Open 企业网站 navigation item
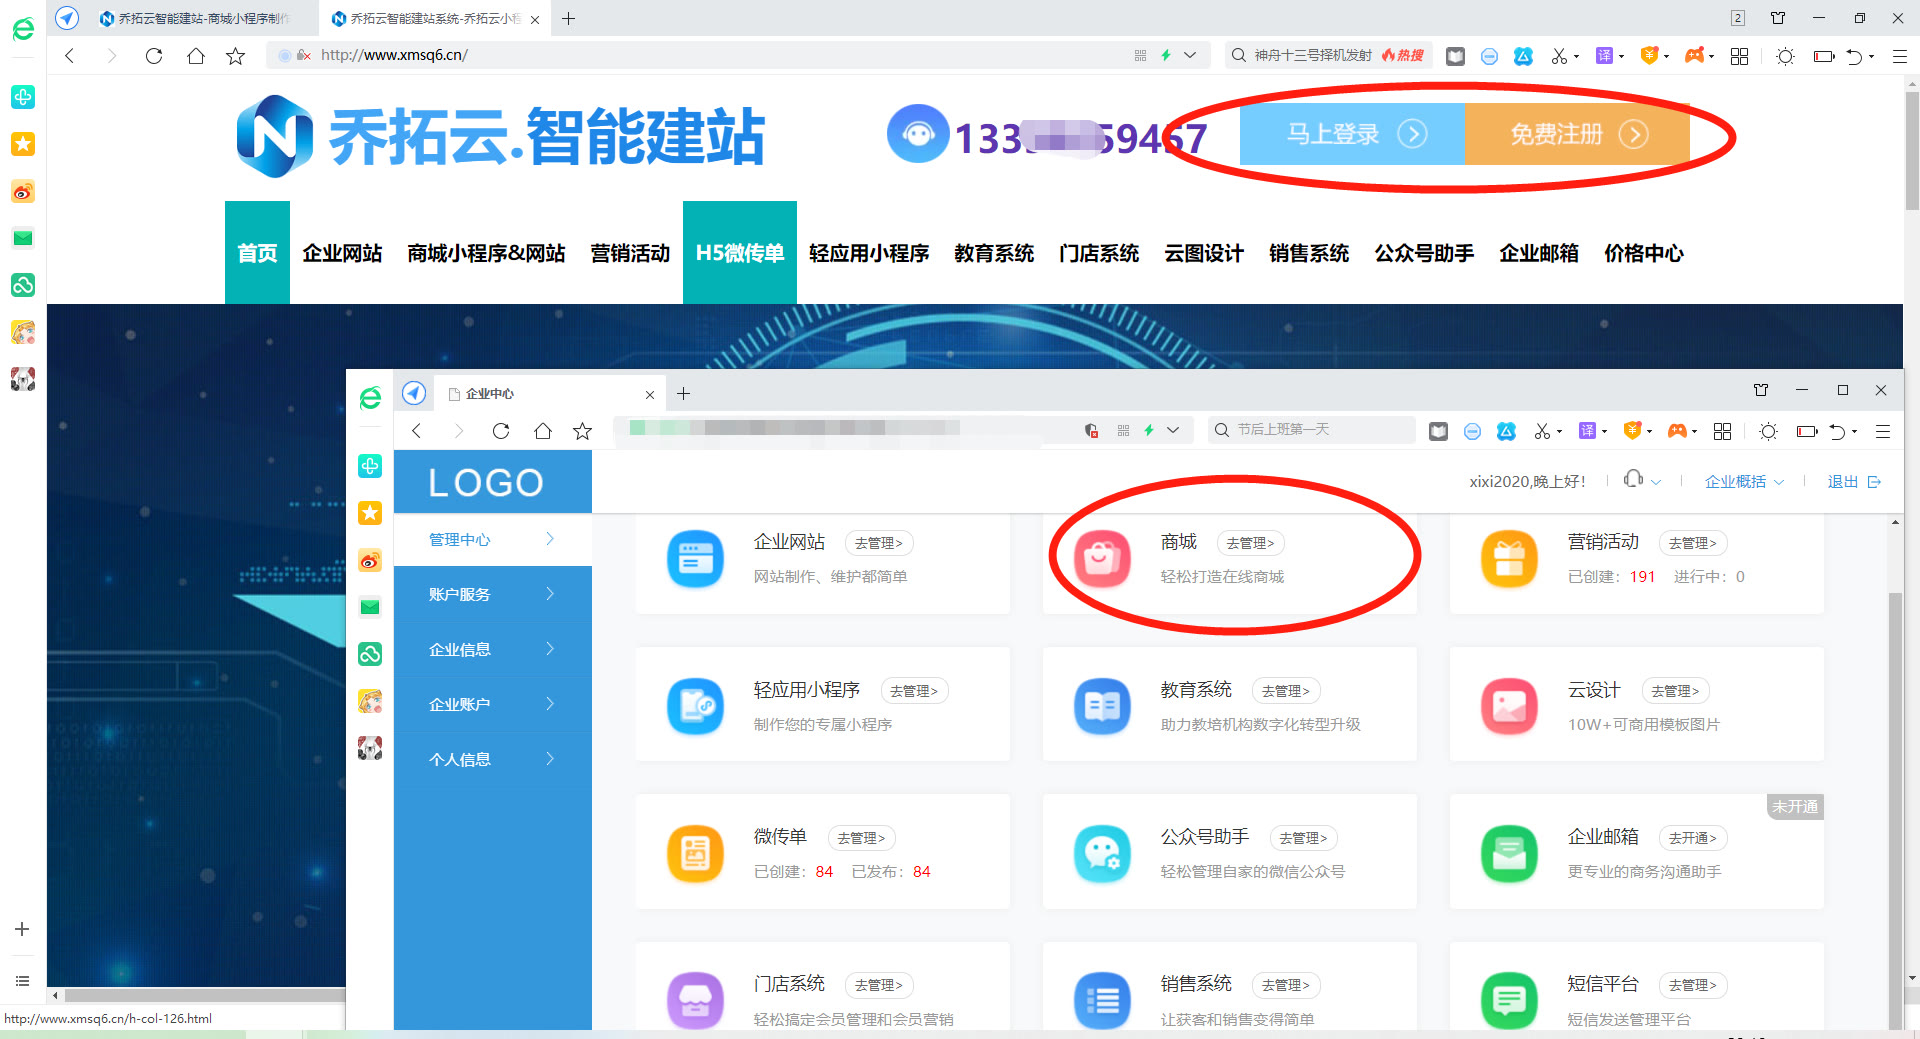1920x1039 pixels. pos(343,253)
